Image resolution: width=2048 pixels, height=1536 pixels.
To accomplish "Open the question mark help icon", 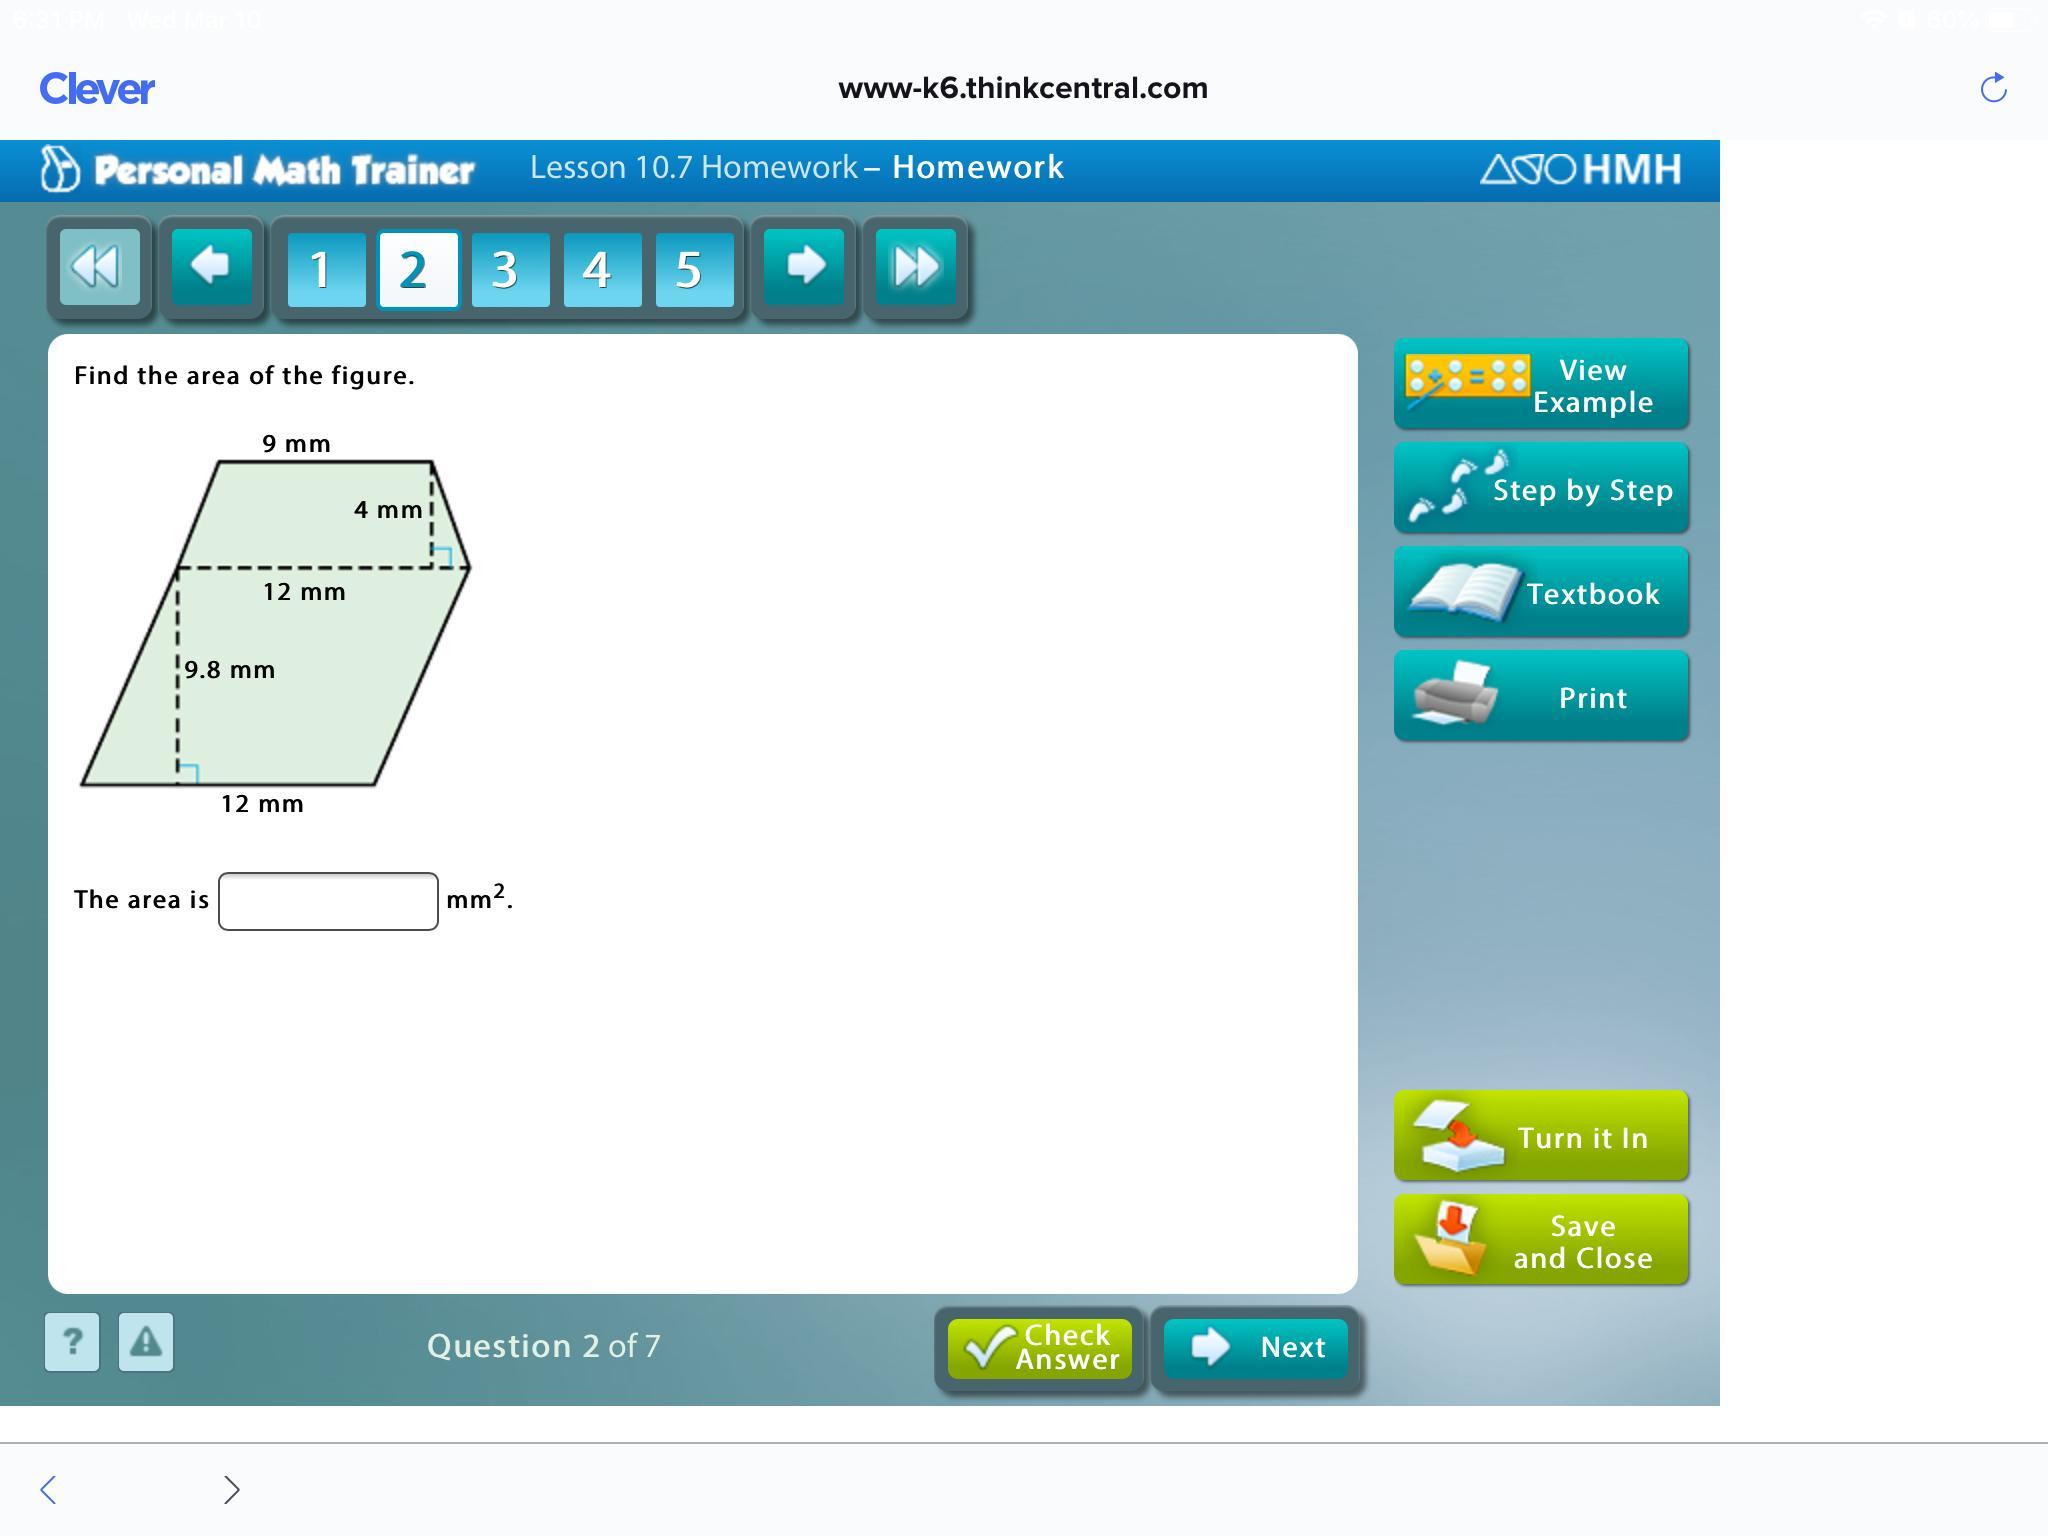I will click(x=72, y=1342).
